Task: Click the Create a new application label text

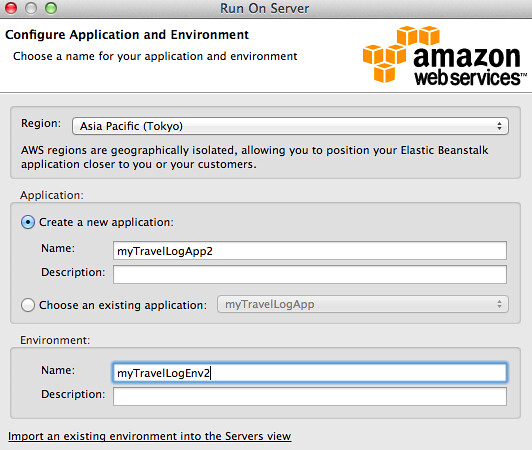Action: [106, 222]
